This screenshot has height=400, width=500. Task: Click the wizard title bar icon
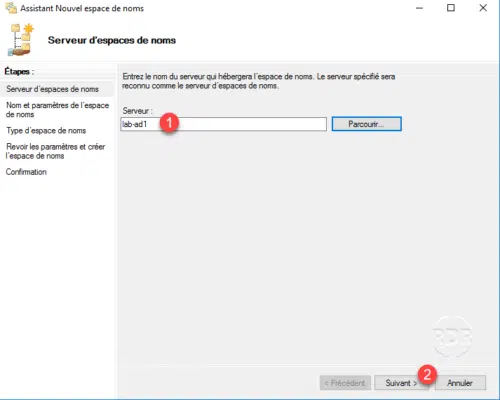click(11, 8)
